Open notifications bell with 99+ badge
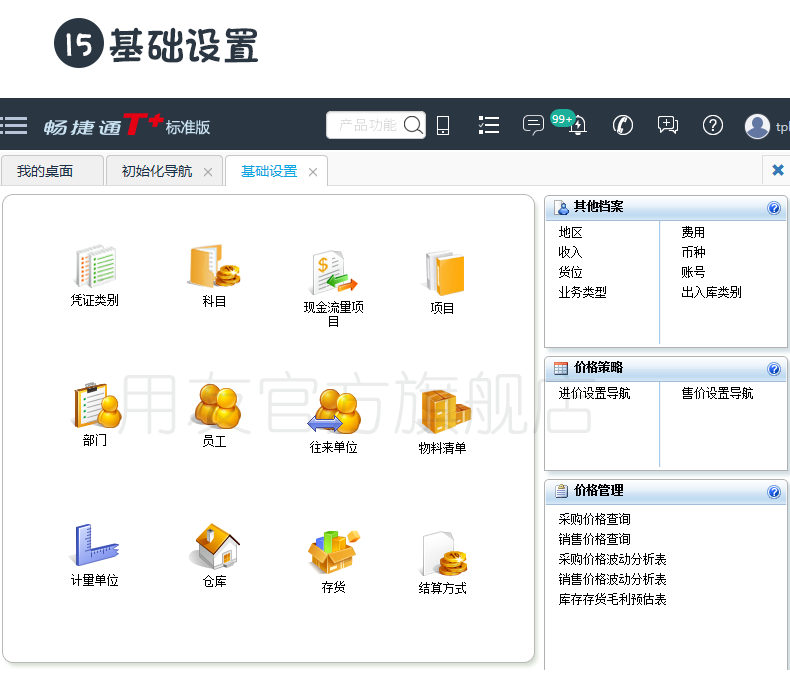790x682 pixels. pos(577,125)
